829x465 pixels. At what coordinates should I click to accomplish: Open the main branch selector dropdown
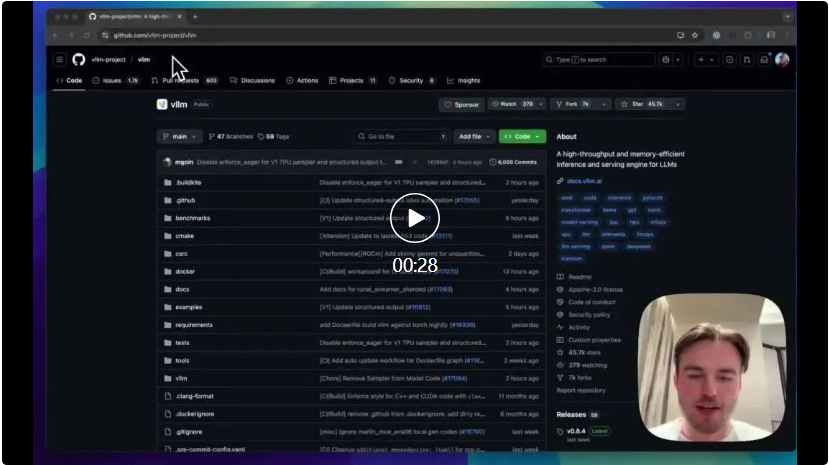click(x=180, y=136)
